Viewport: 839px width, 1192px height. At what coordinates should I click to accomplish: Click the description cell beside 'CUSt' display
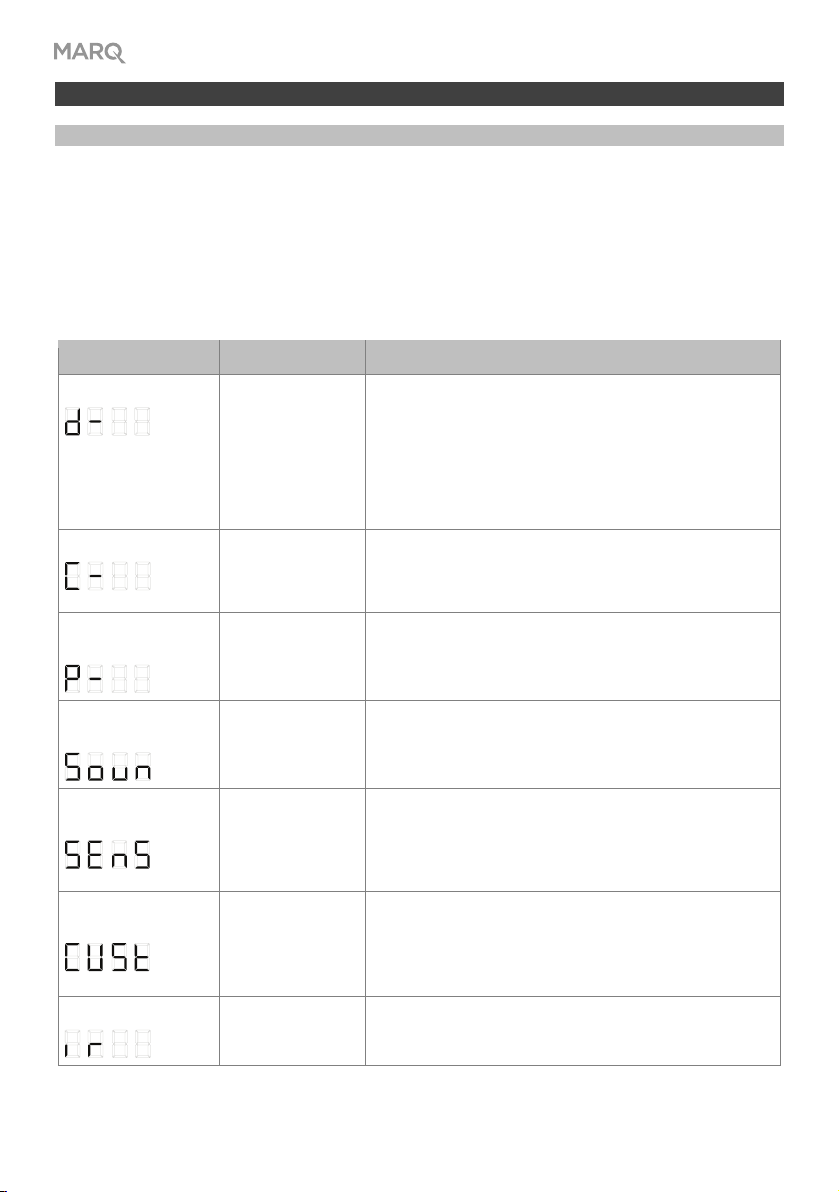tap(572, 944)
